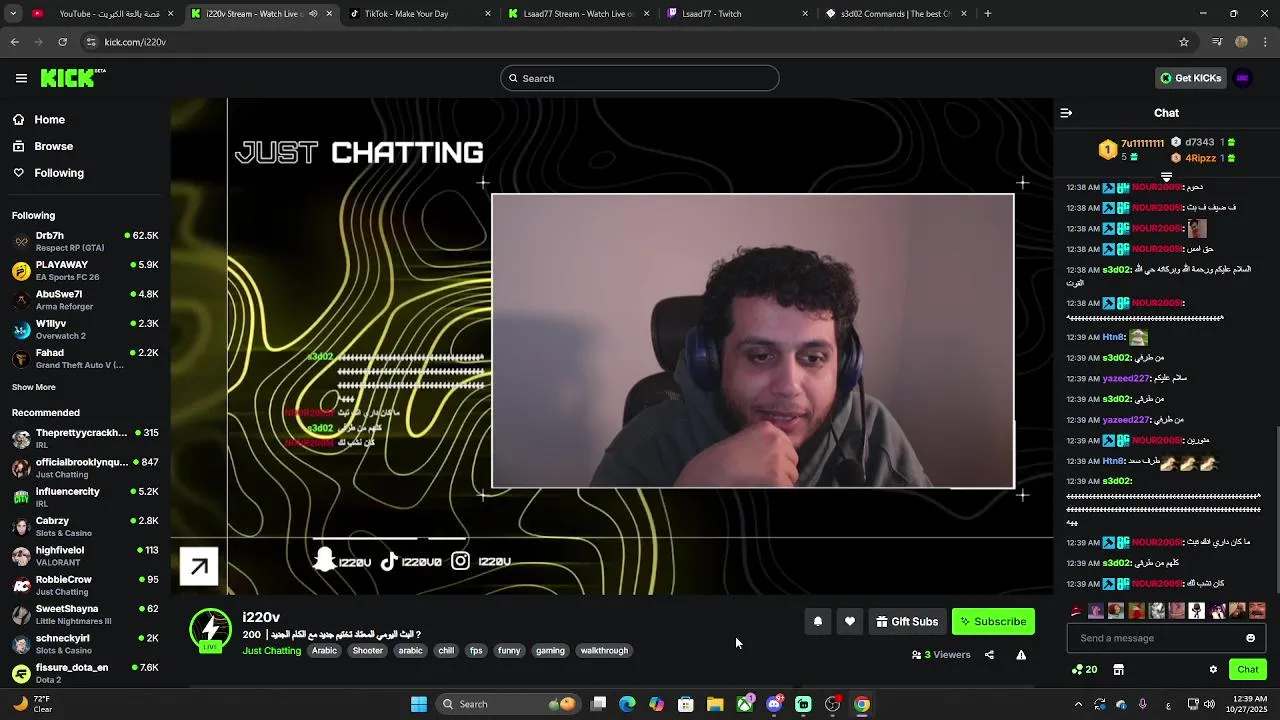Go to the Kick logo homepage

coord(72,78)
